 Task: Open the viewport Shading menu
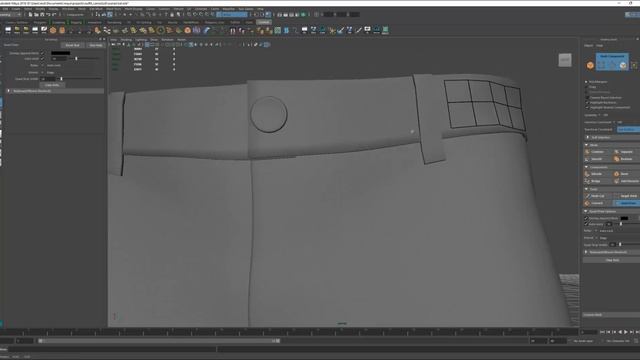coord(126,40)
